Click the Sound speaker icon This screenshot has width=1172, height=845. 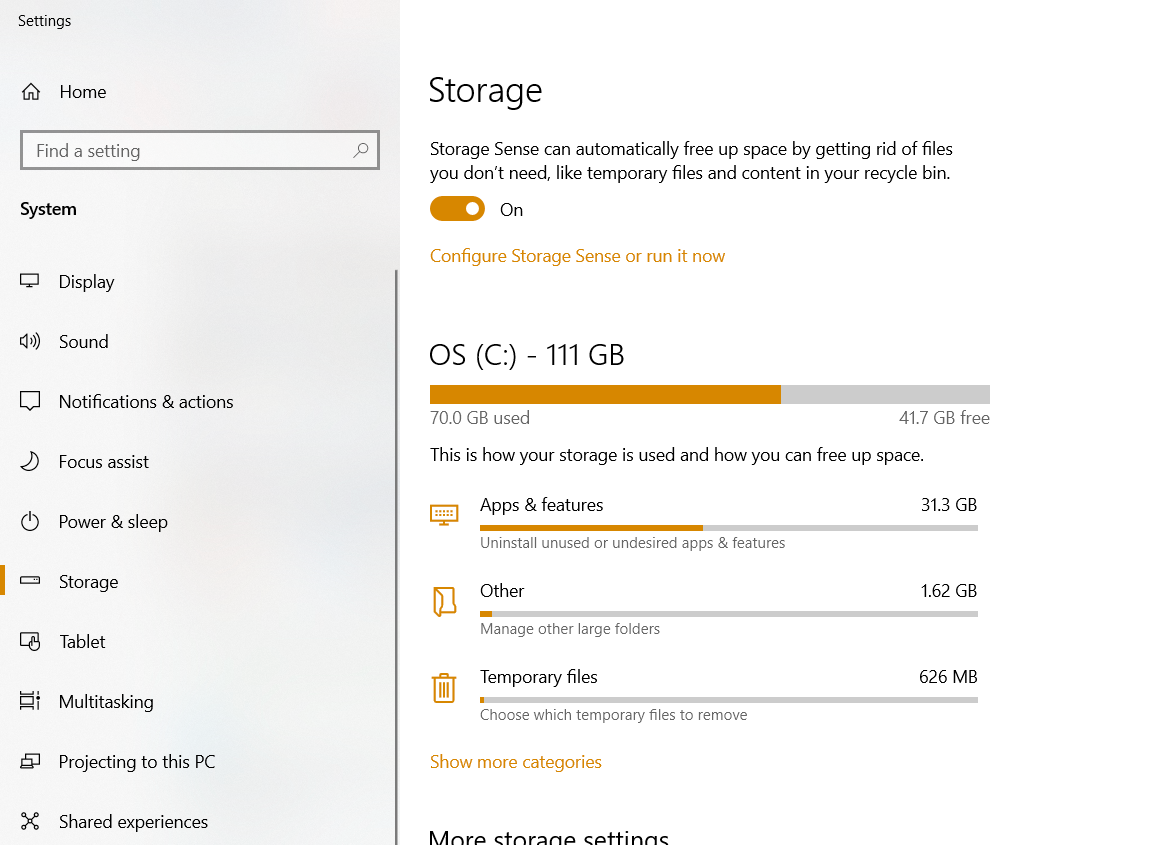(29, 341)
